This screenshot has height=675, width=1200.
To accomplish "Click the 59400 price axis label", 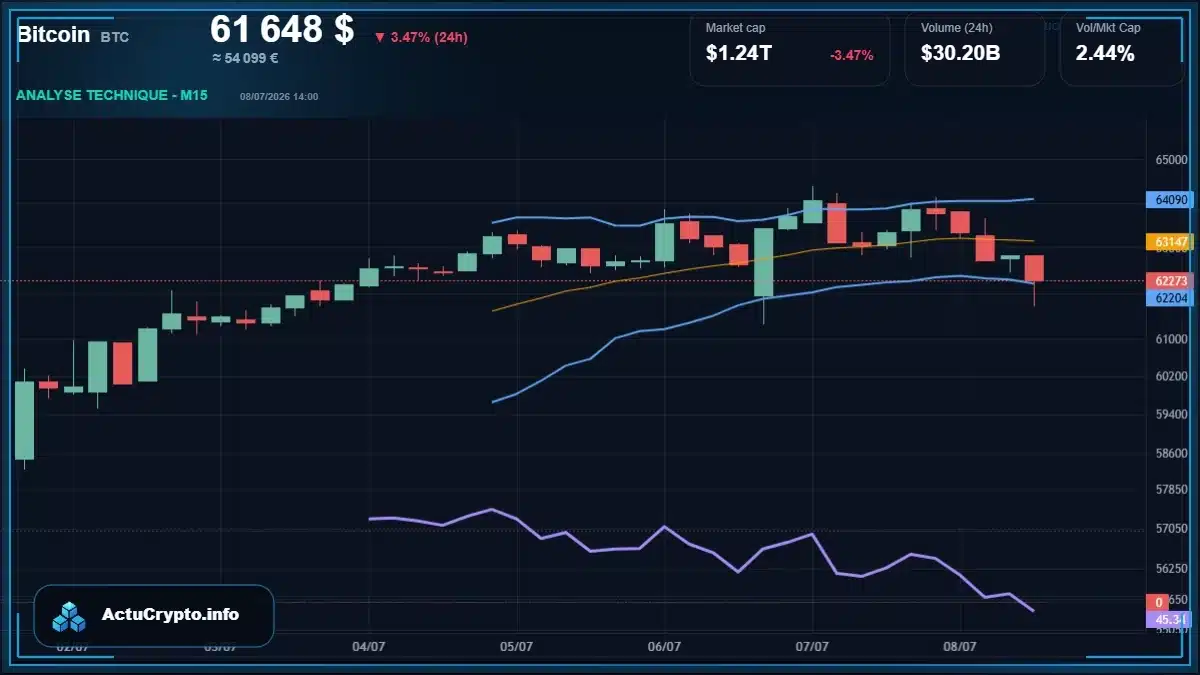I will (1171, 413).
